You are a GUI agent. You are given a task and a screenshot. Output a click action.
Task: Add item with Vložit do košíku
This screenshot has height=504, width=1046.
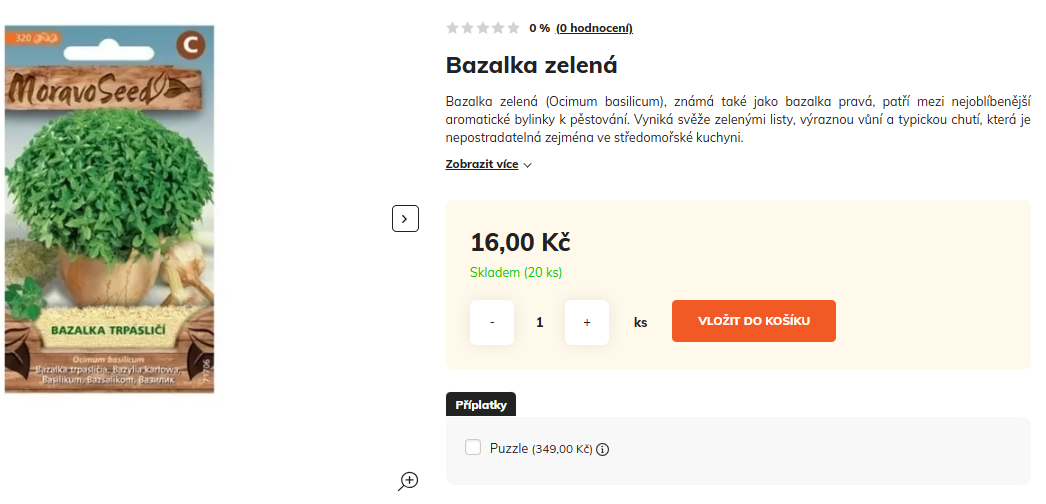coord(754,321)
